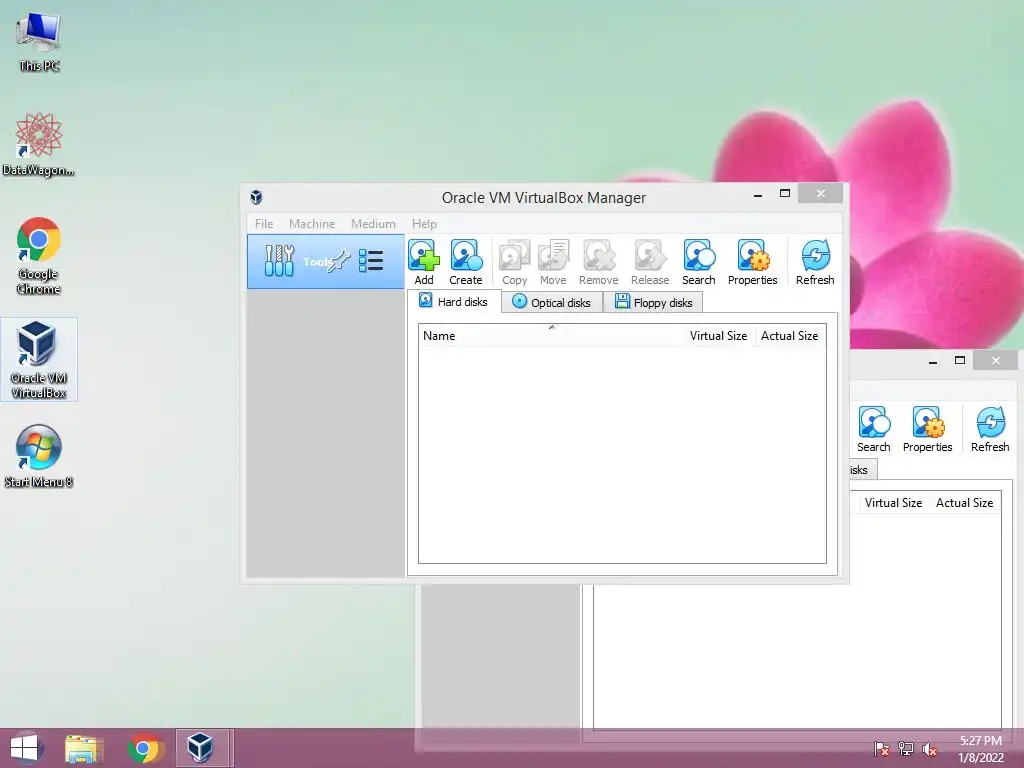Click the pin icon next to Tools

pos(340,261)
